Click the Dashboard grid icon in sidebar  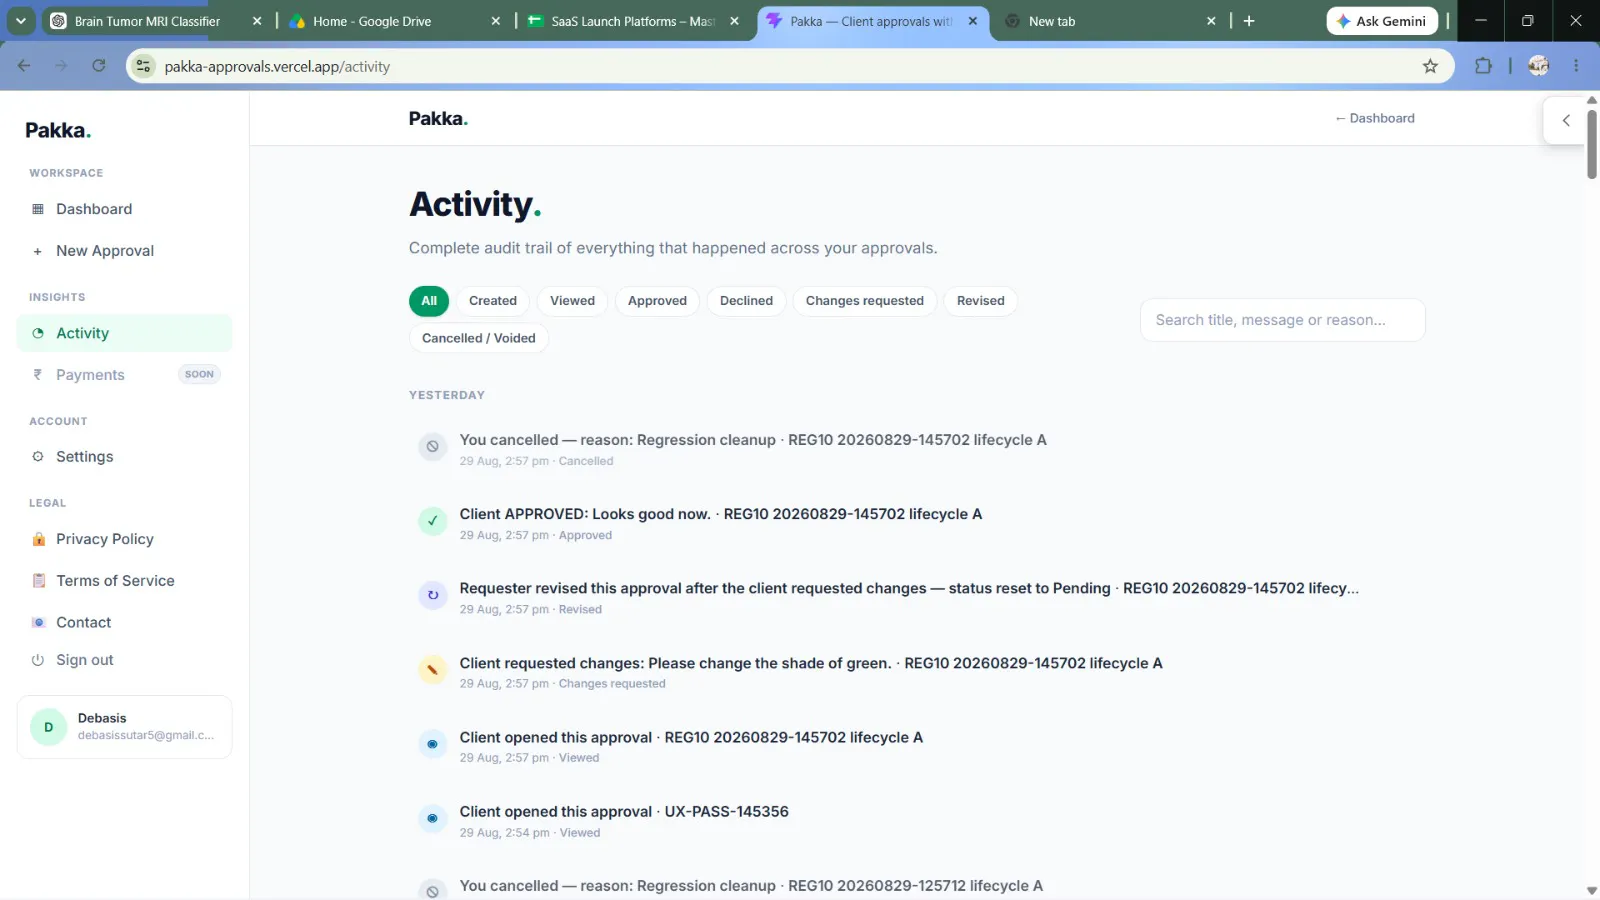point(38,209)
